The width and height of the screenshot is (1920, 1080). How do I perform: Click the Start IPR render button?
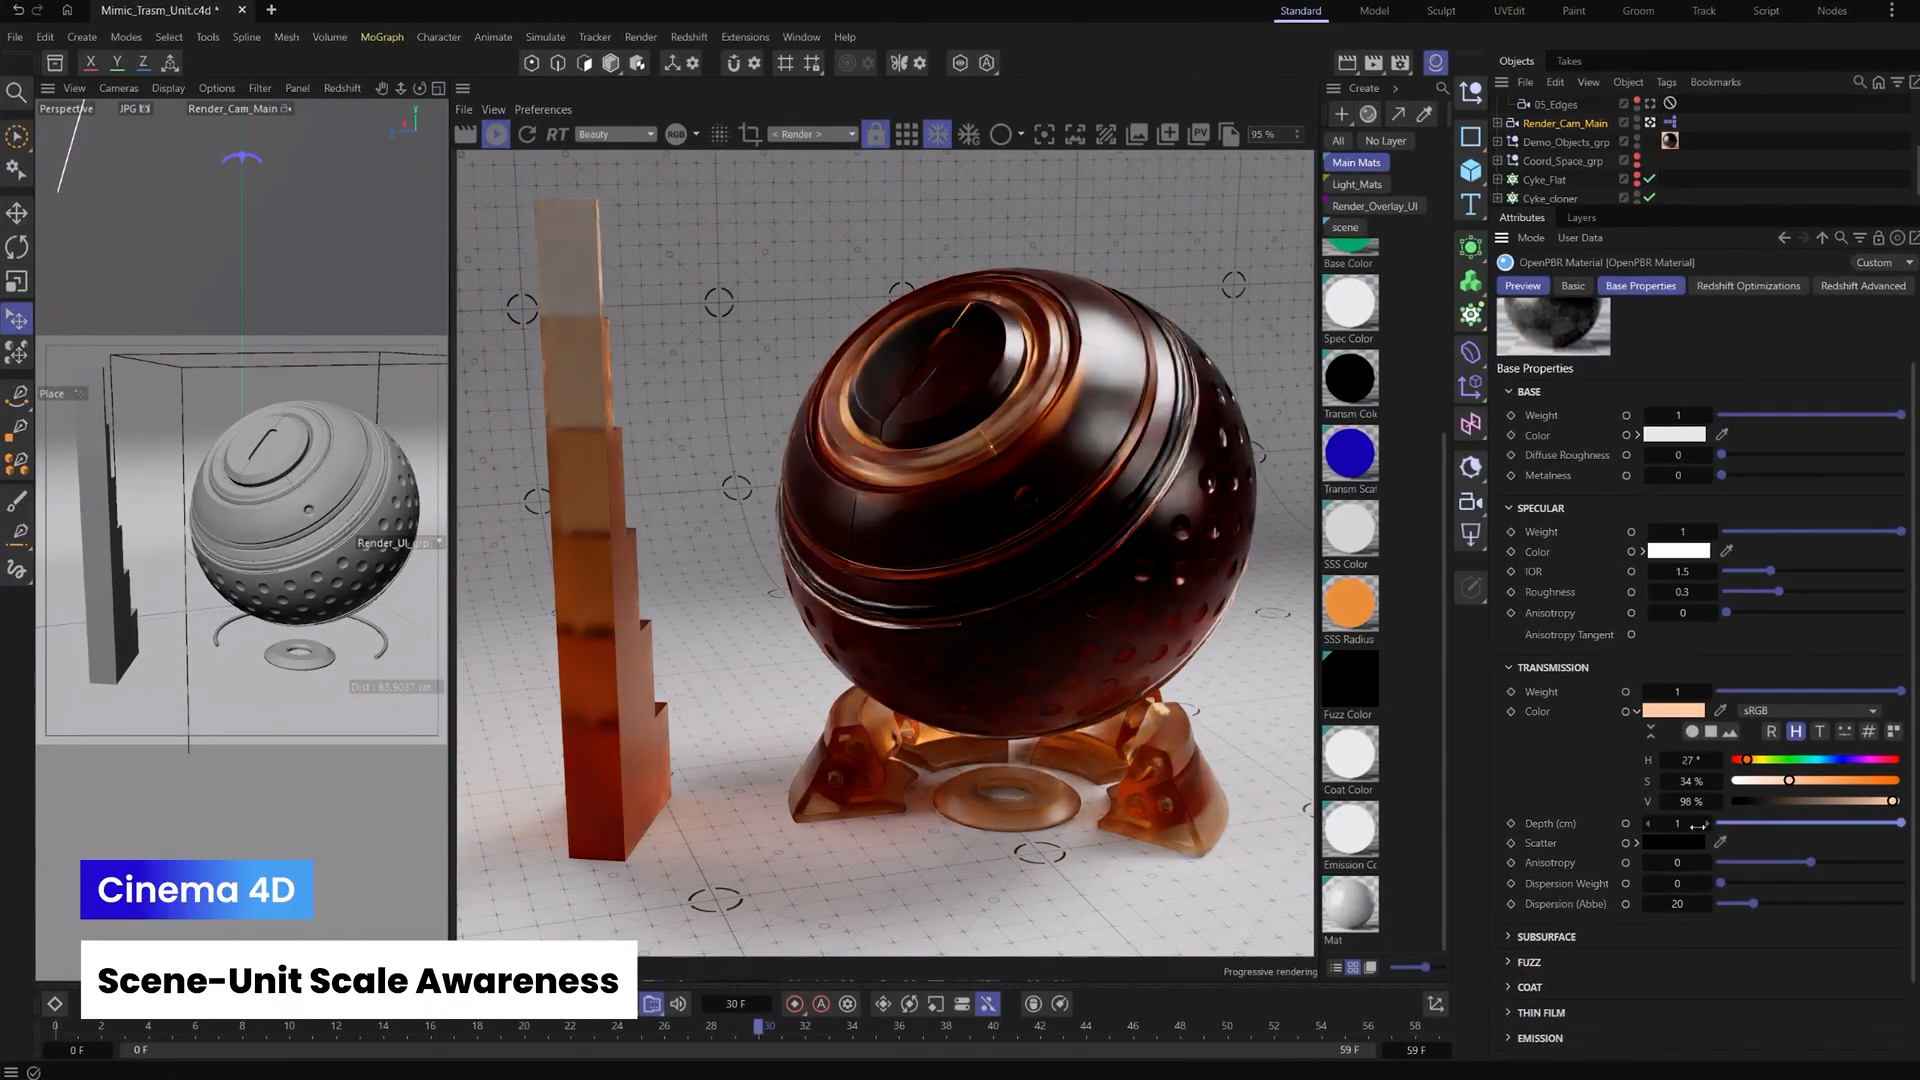[496, 134]
